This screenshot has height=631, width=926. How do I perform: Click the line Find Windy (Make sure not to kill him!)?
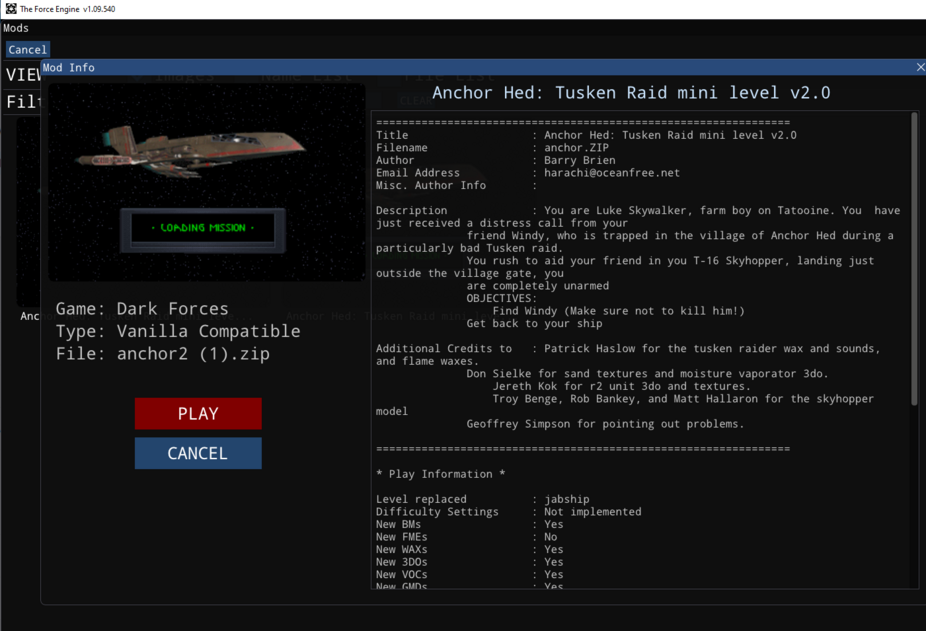tap(618, 311)
